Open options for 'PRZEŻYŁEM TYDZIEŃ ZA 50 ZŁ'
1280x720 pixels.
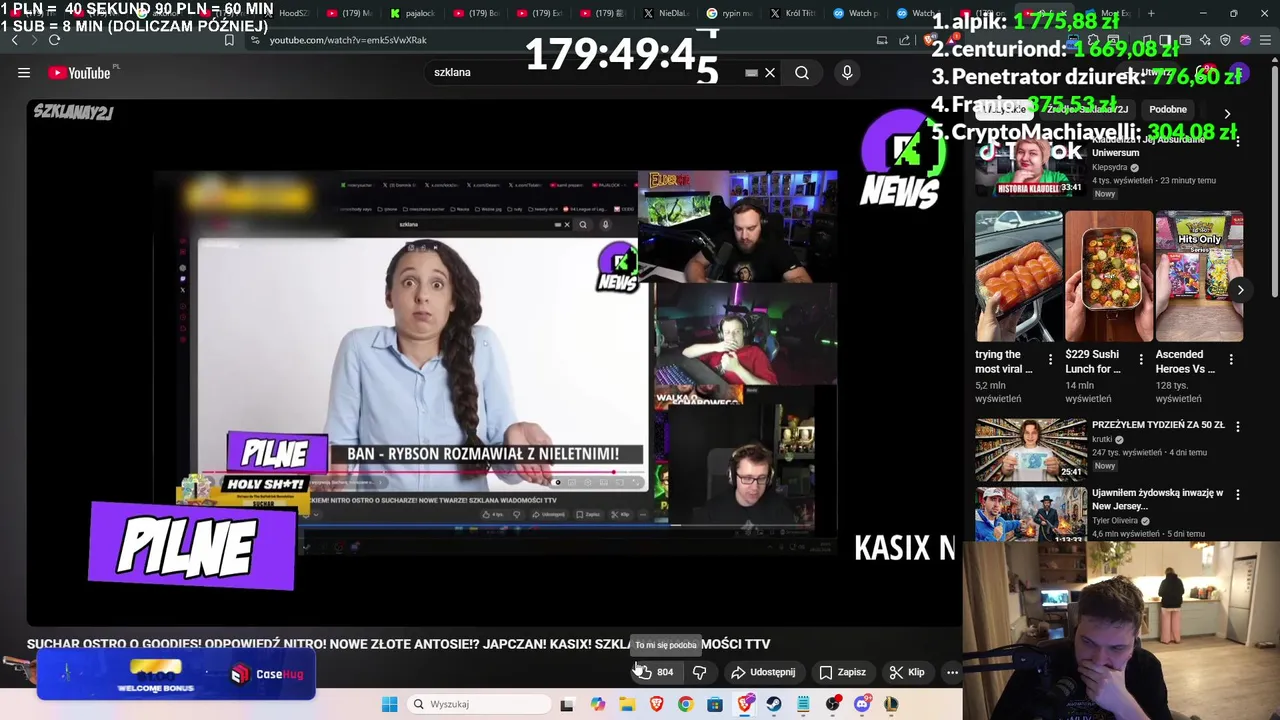pos(1237,426)
